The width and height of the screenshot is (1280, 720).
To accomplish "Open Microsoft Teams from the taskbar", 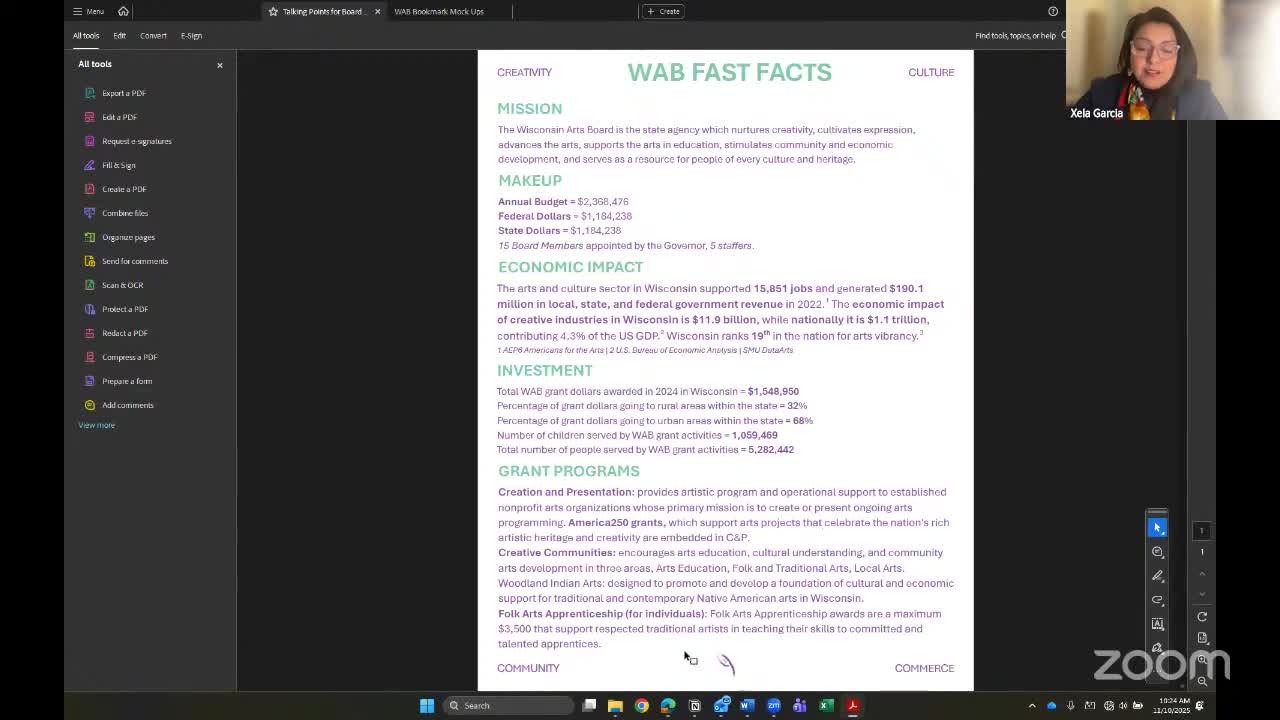I will [x=800, y=706].
